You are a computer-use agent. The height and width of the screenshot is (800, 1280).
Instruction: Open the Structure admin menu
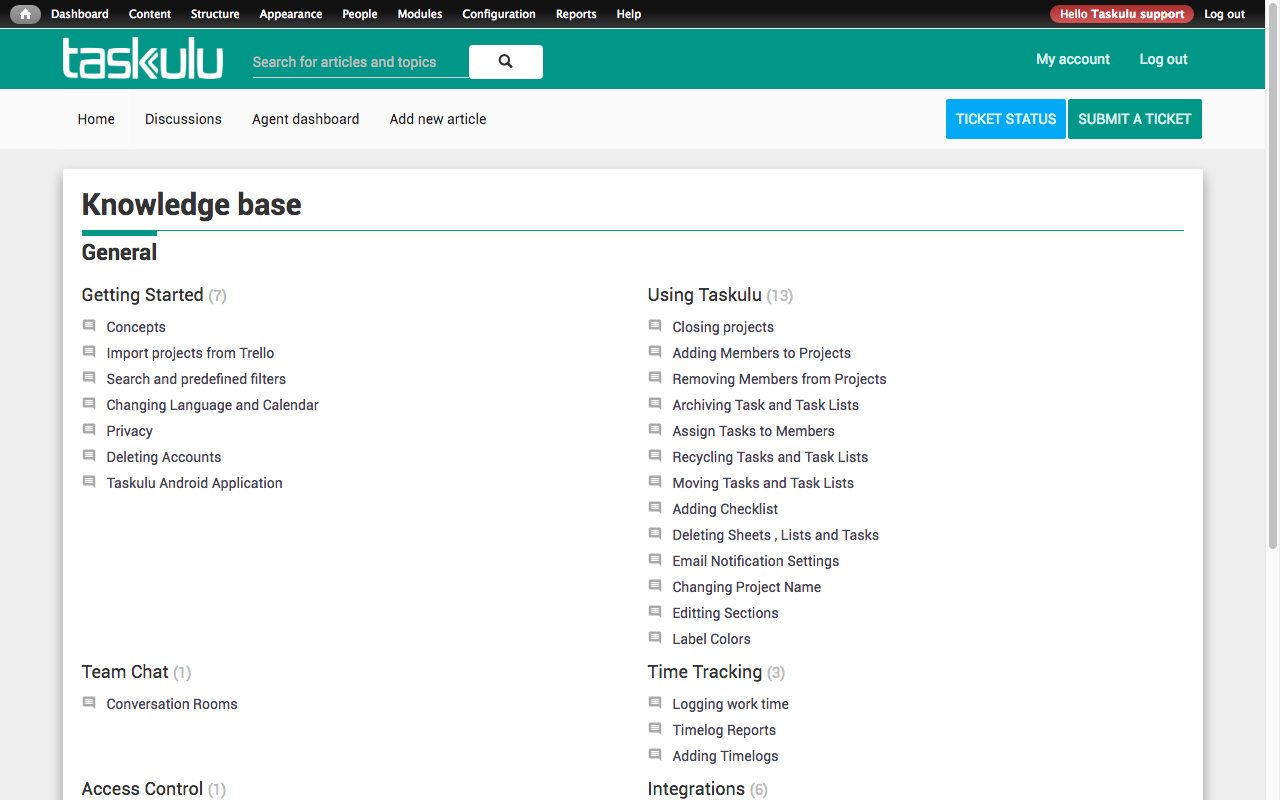click(x=215, y=14)
